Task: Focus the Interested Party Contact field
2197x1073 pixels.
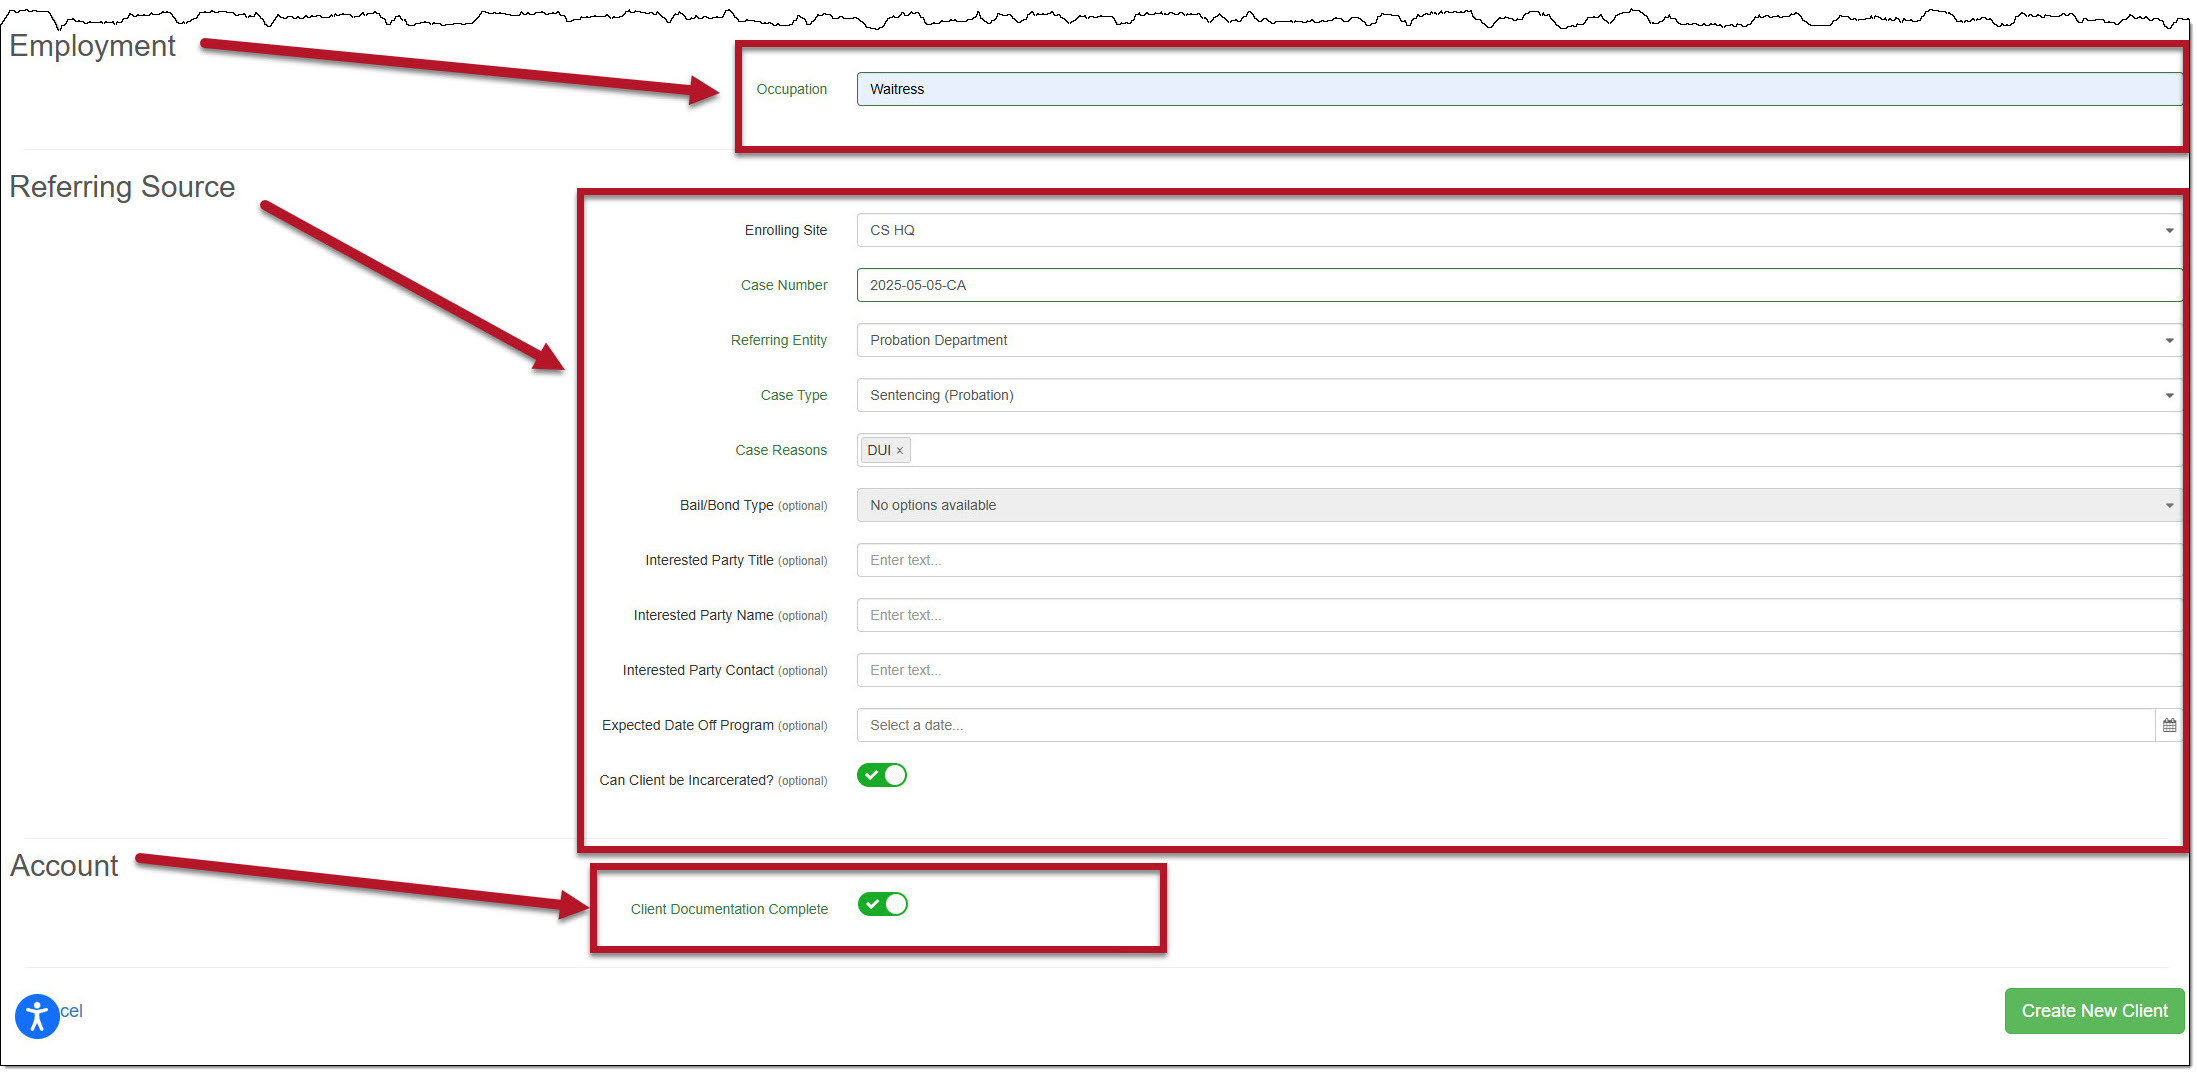Action: click(x=1518, y=670)
